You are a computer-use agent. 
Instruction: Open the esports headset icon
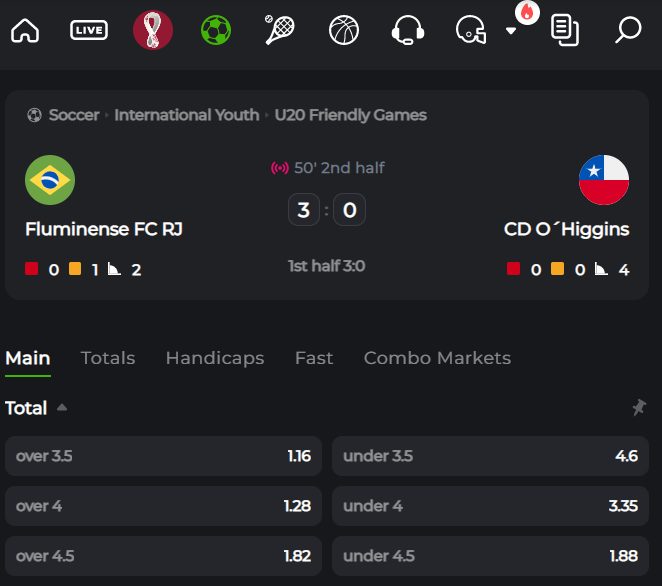407,30
